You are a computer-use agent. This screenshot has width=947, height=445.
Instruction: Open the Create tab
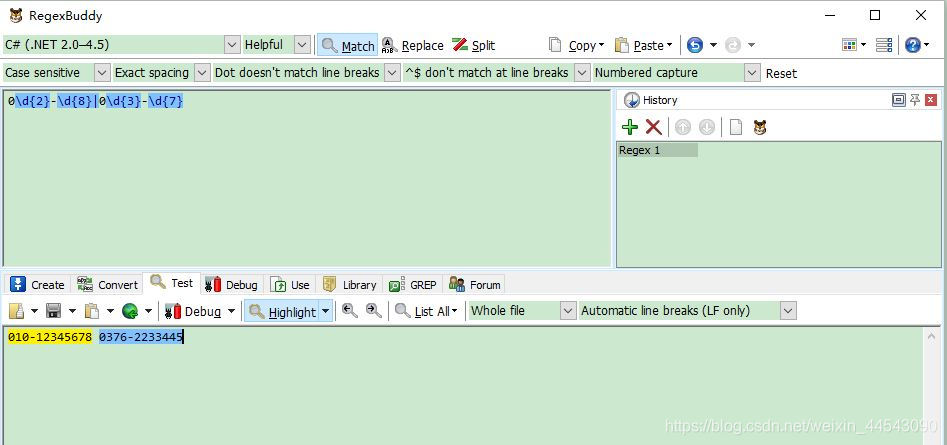(x=37, y=284)
